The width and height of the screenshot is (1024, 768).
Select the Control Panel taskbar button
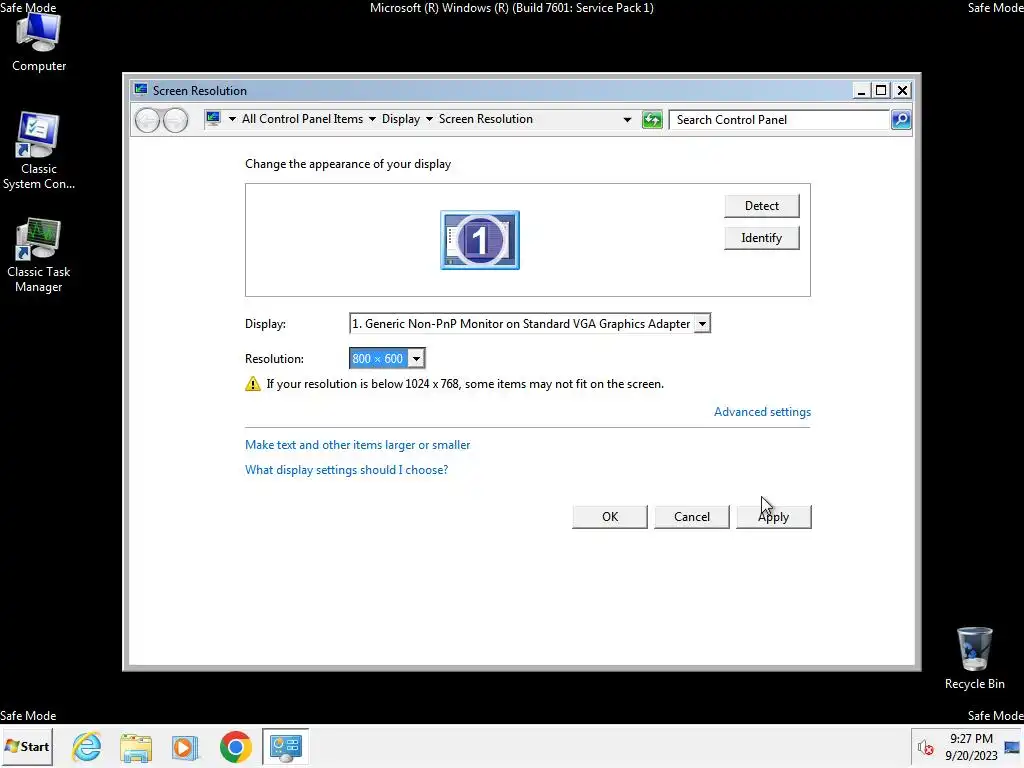click(x=285, y=746)
